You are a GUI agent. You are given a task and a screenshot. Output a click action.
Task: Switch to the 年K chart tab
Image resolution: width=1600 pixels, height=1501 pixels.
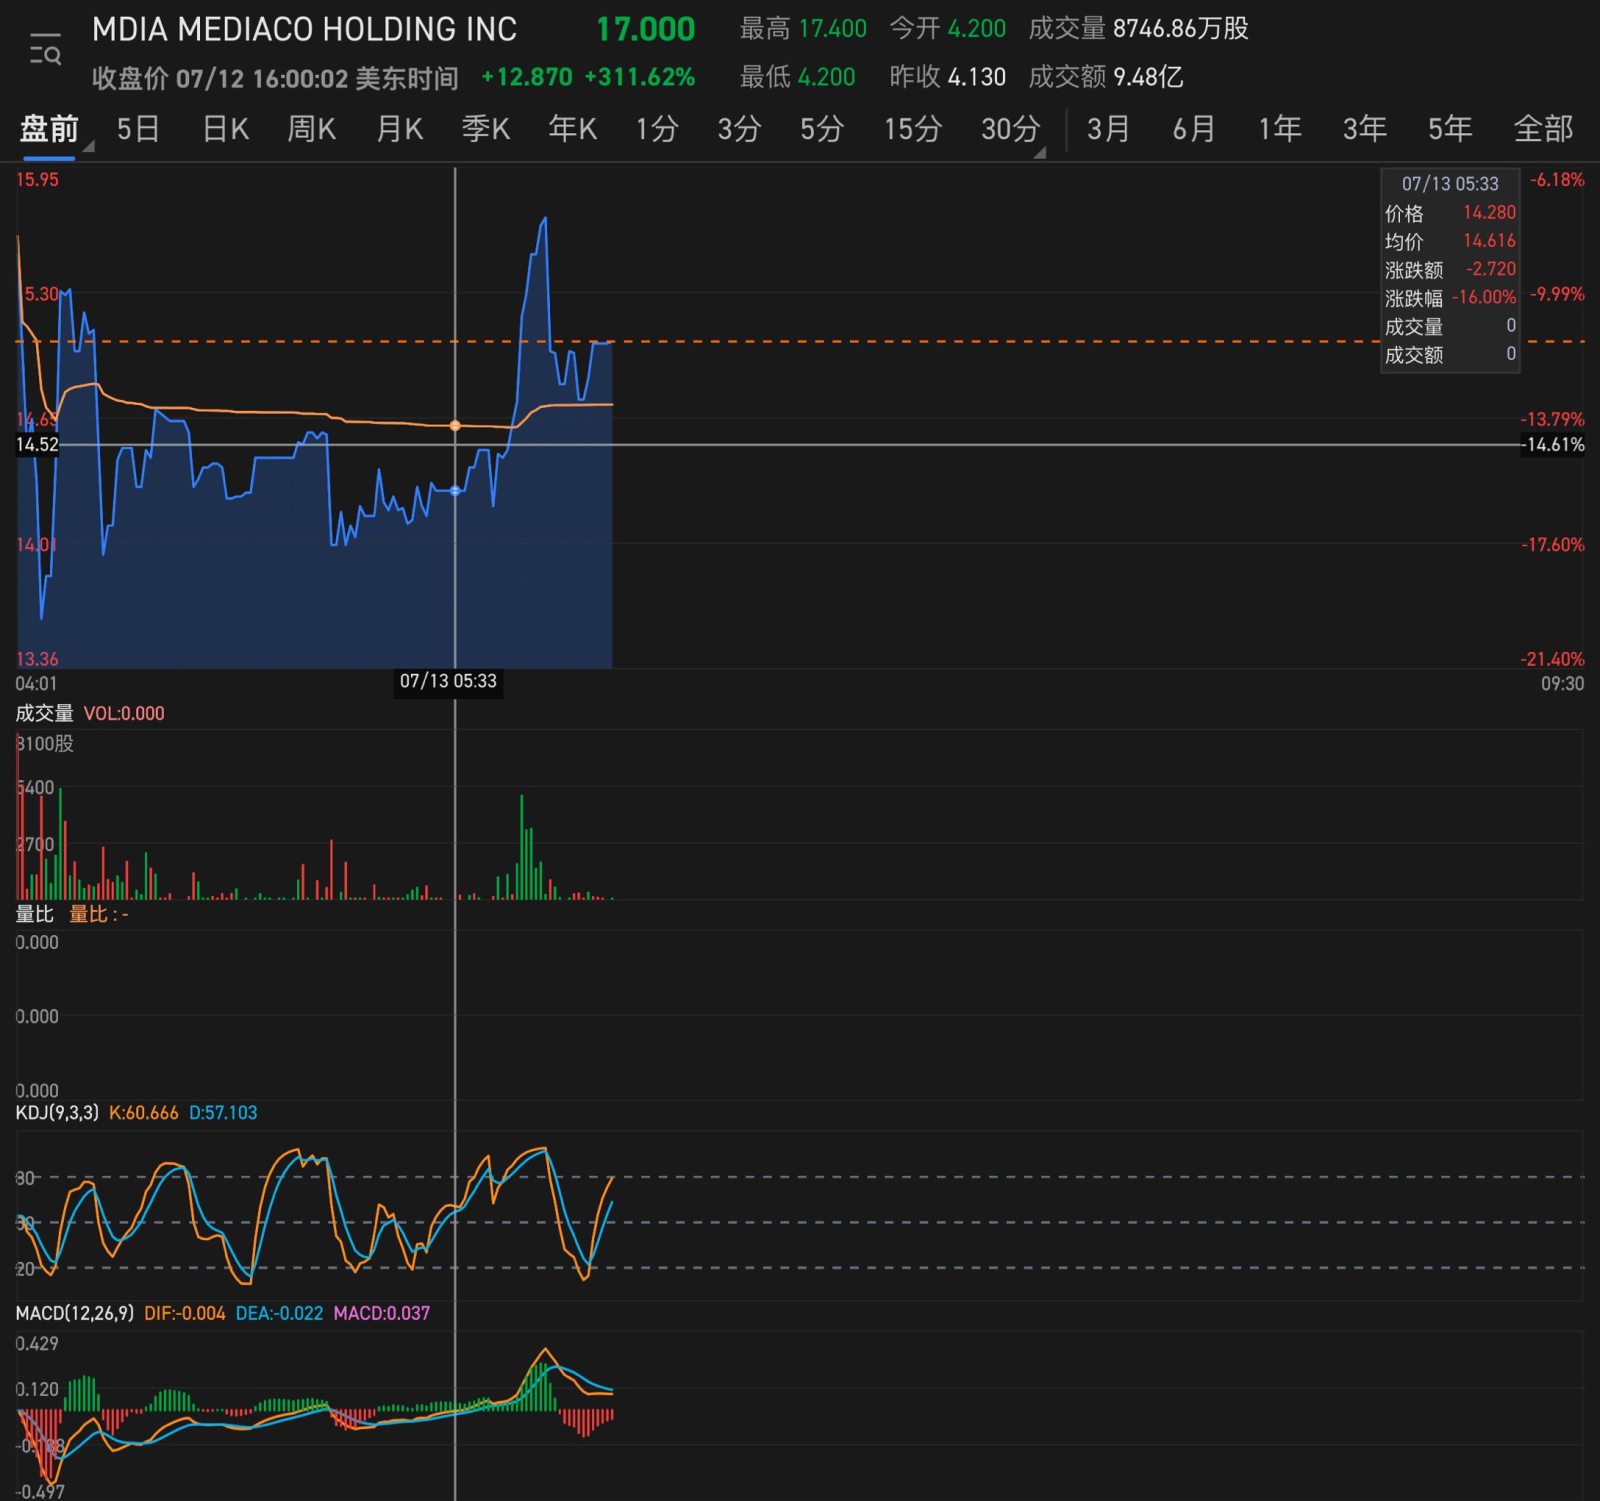572,129
